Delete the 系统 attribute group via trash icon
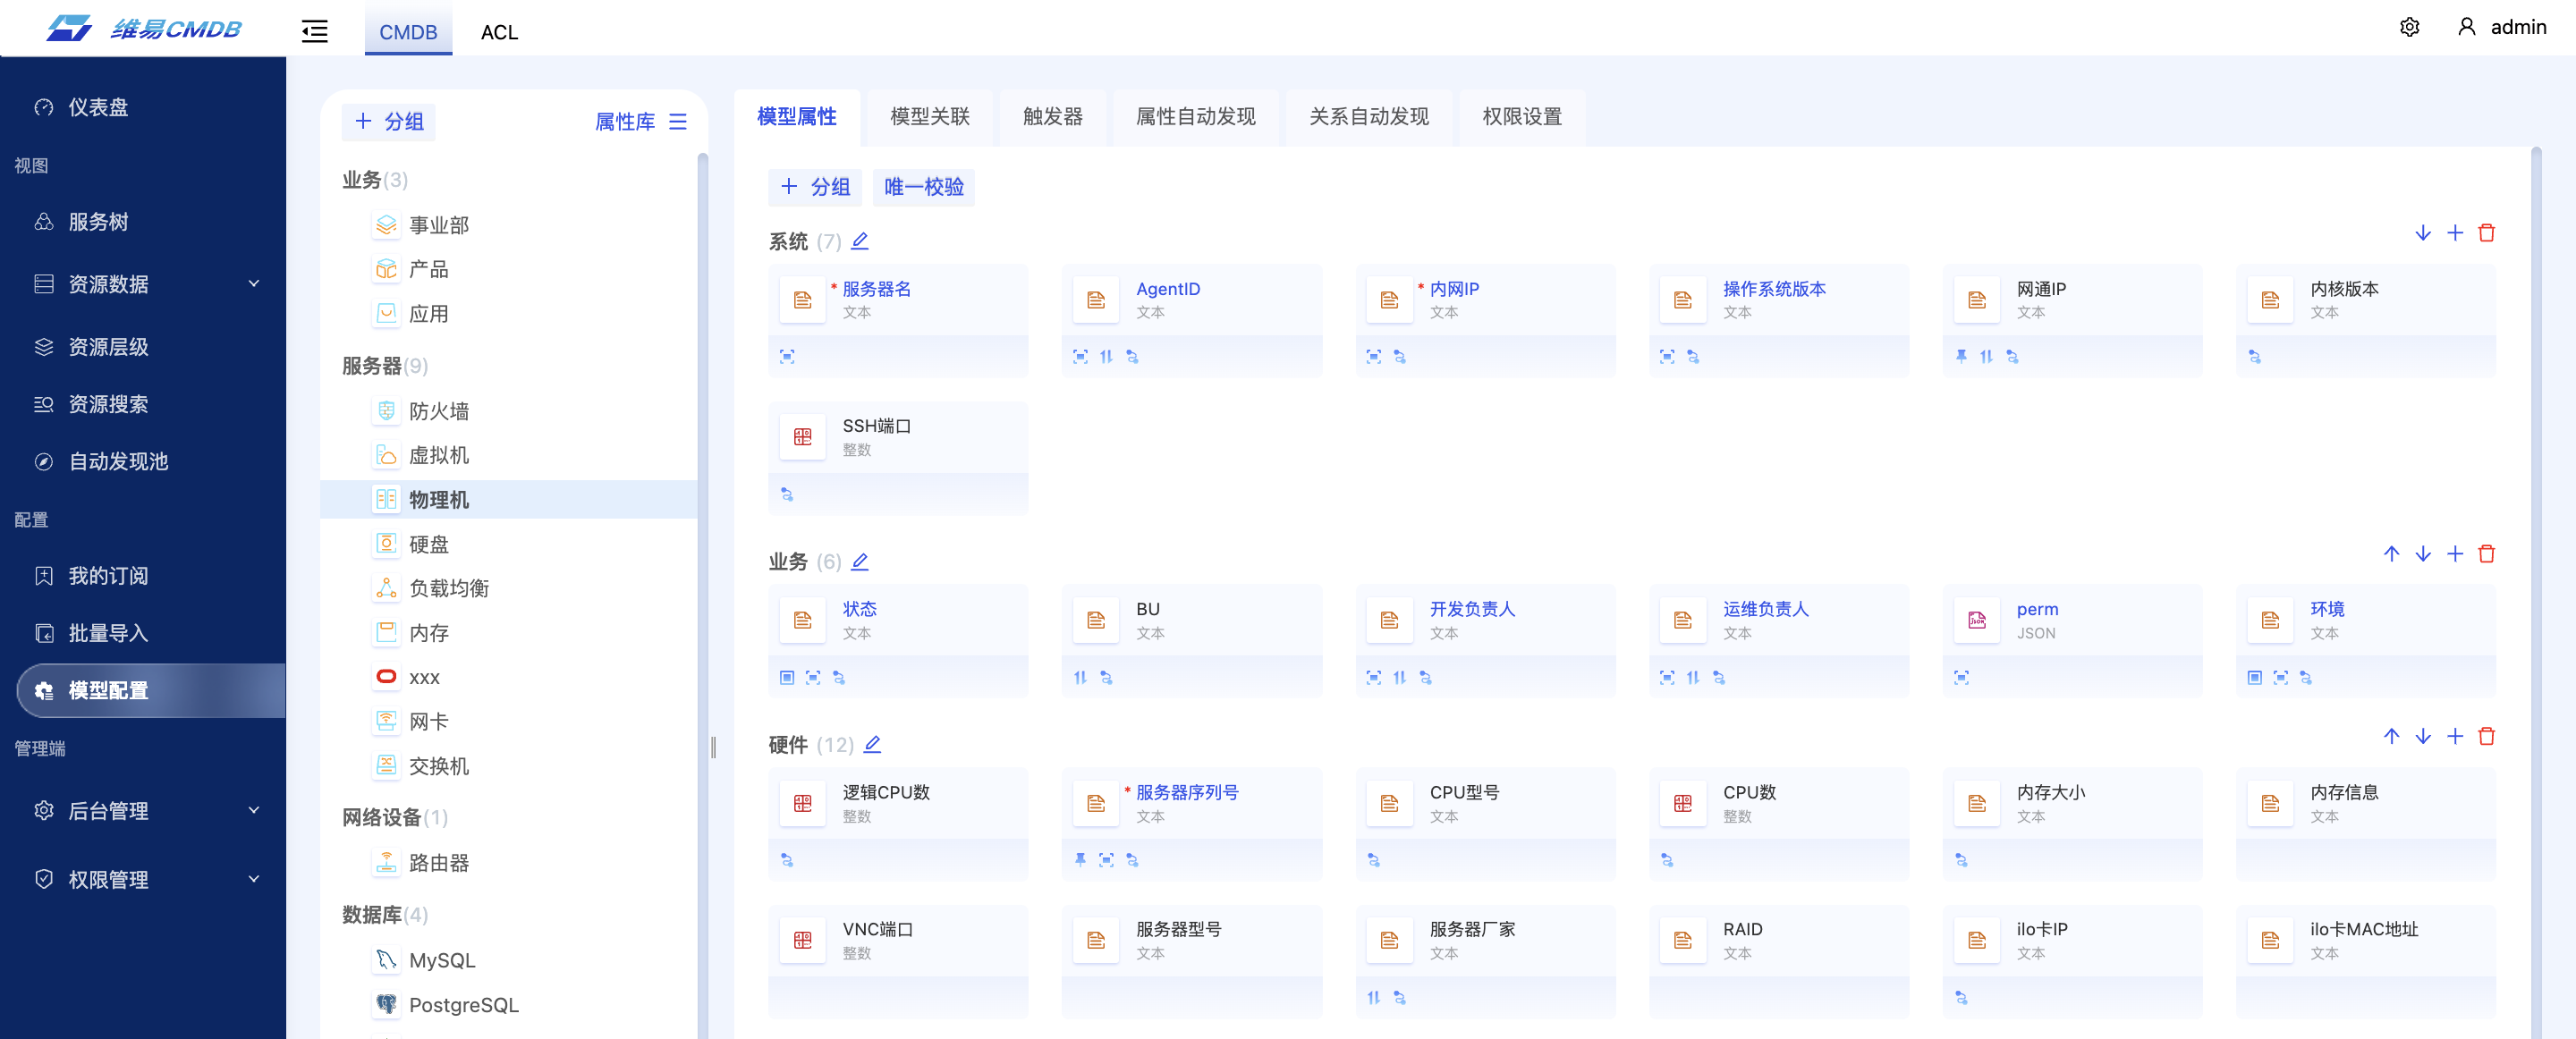The height and width of the screenshot is (1039, 2576). click(x=2487, y=233)
